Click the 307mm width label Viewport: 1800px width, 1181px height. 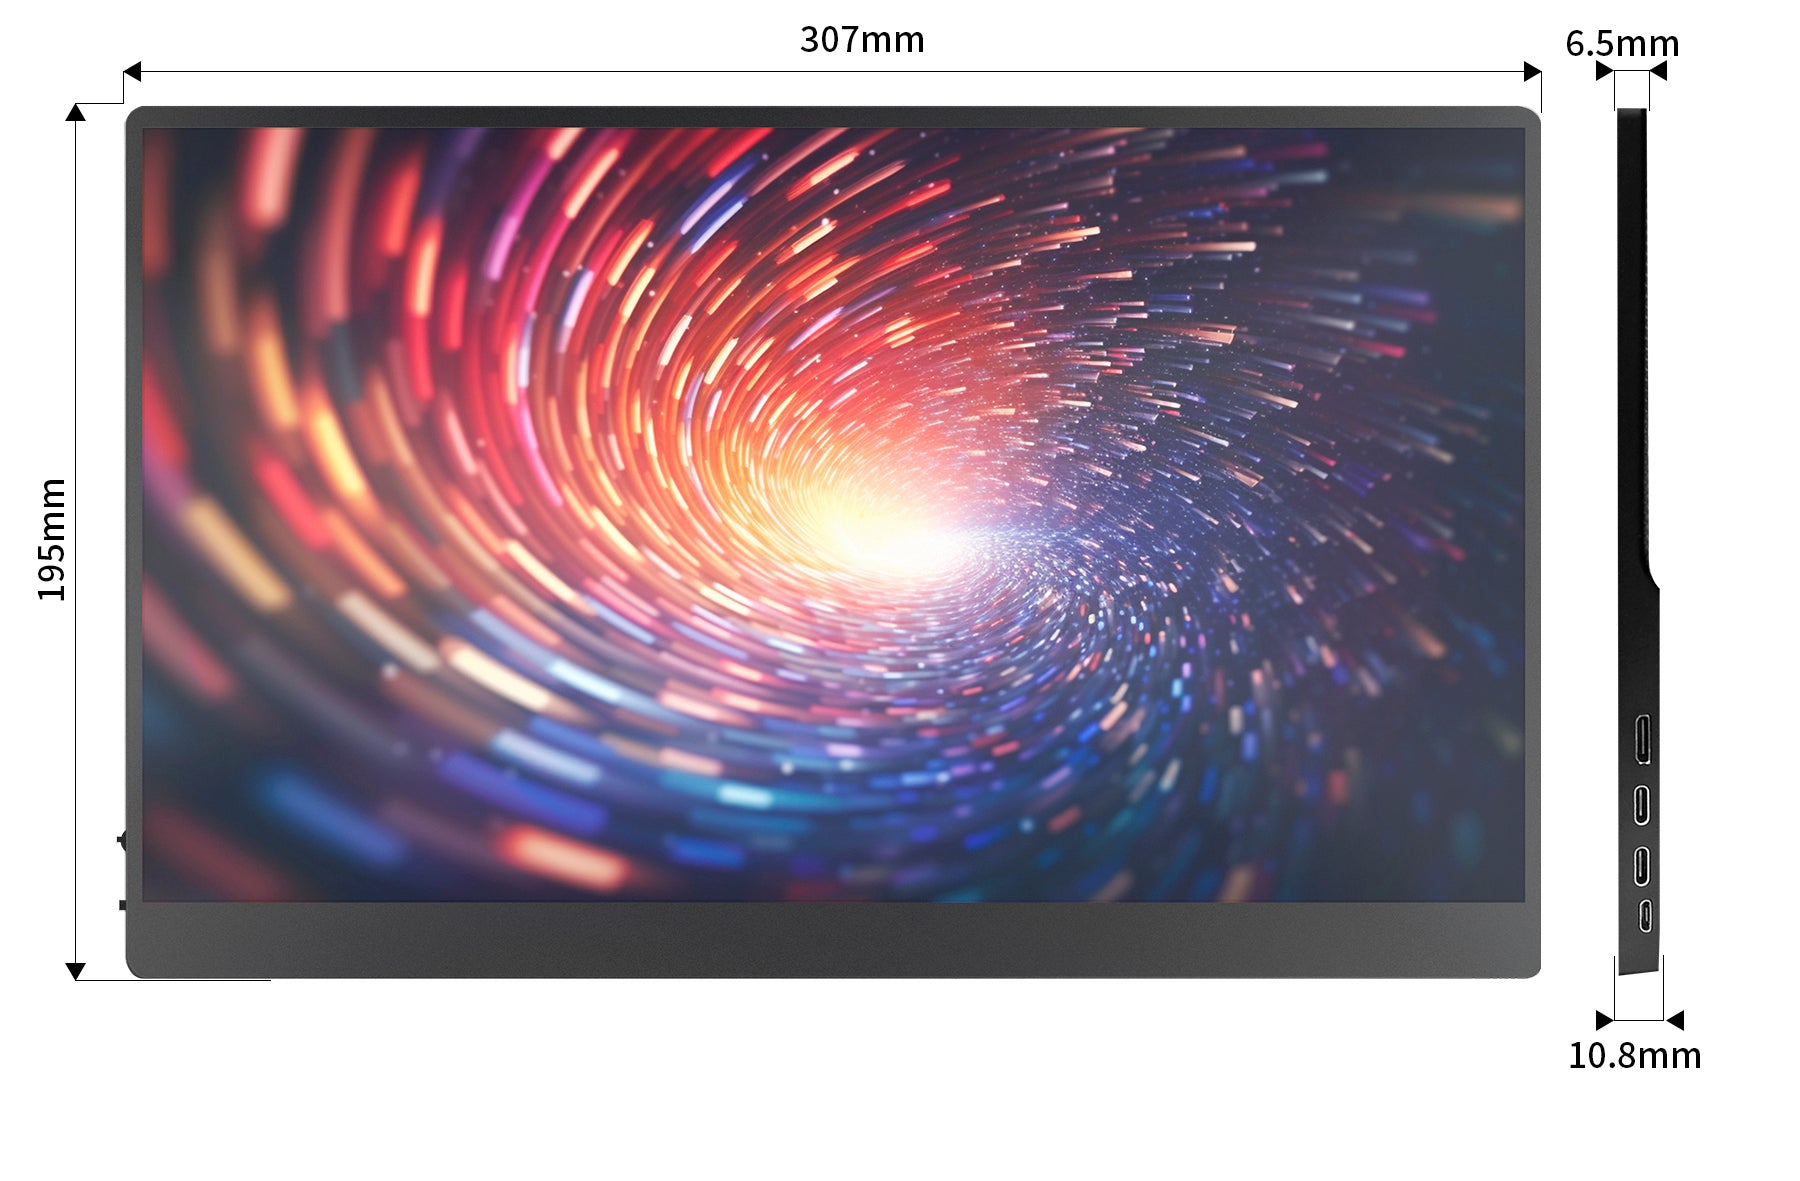pyautogui.click(x=862, y=40)
